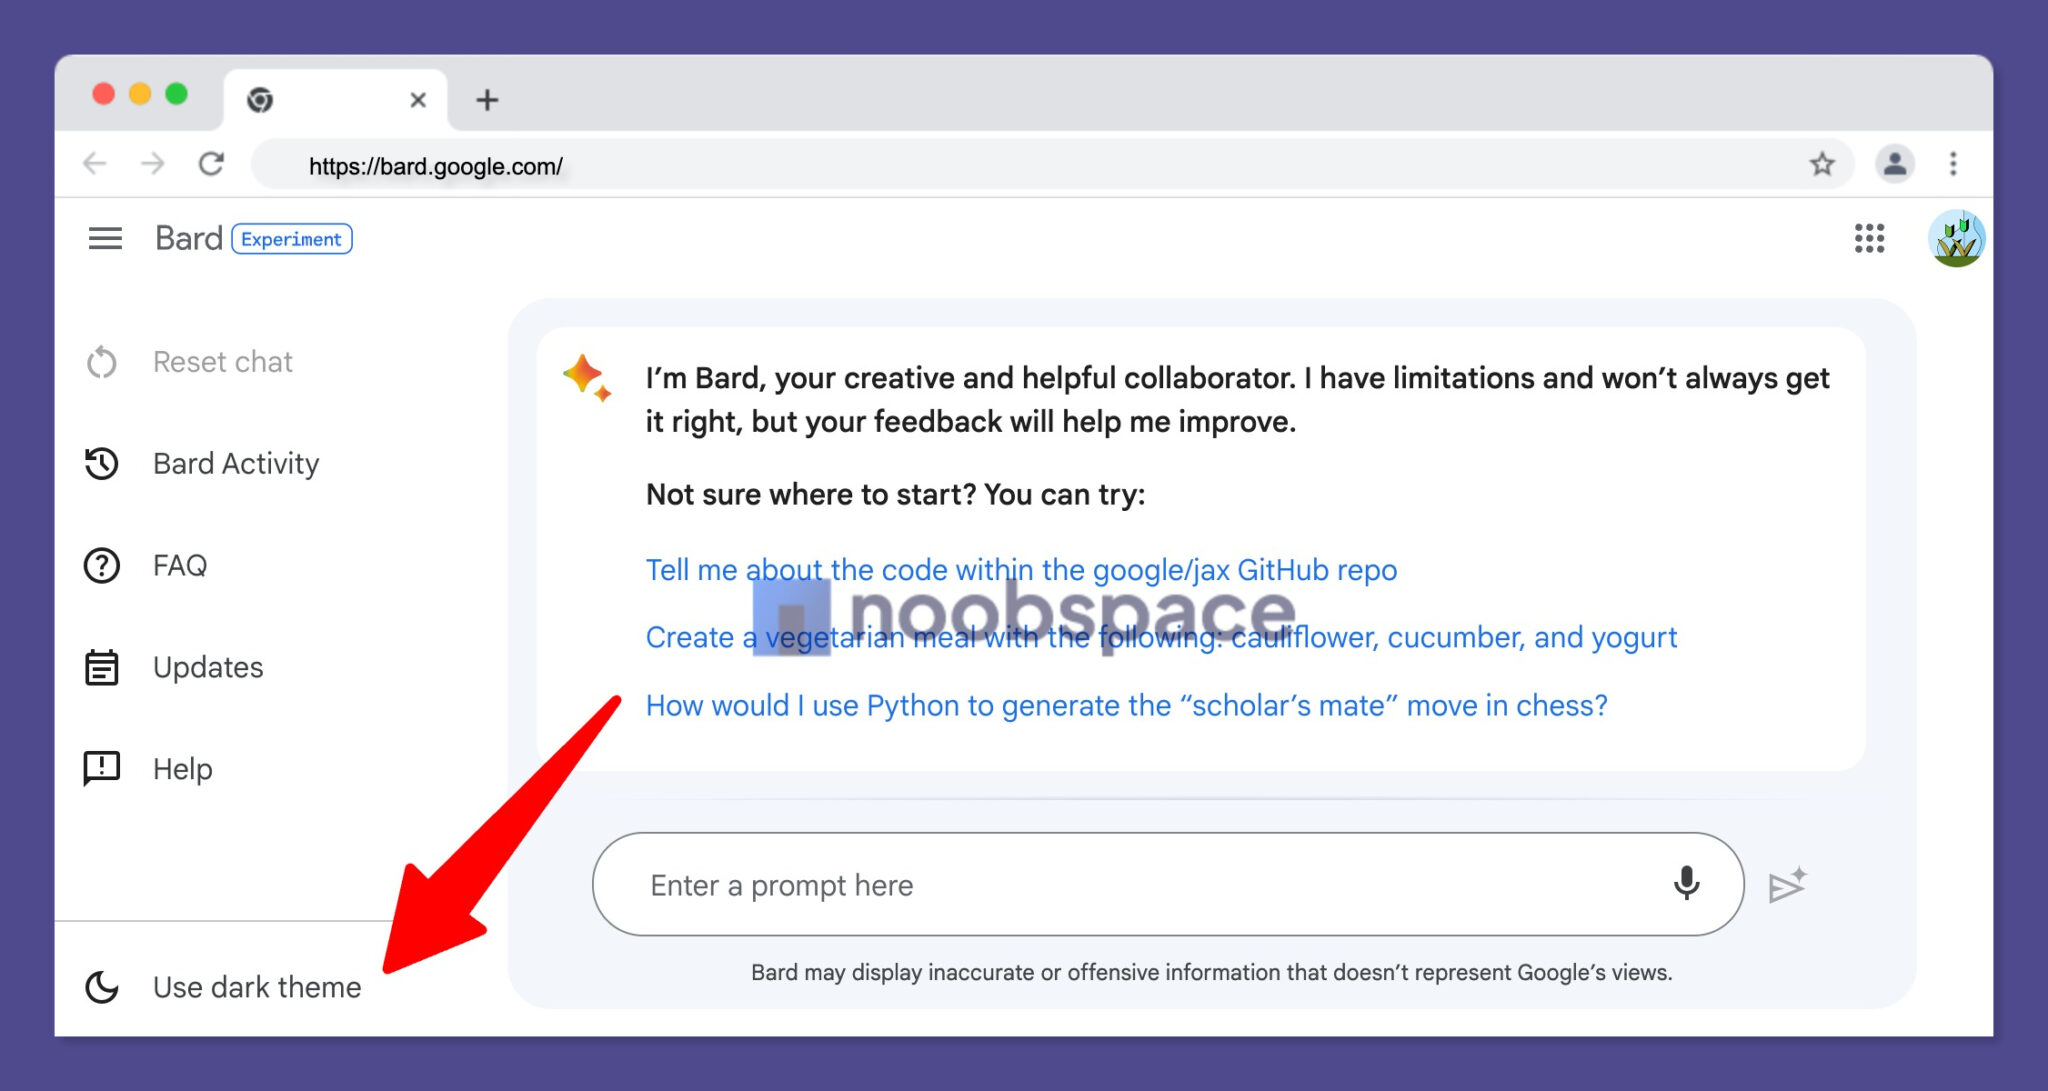Open the Updates sidebar icon
This screenshot has height=1091, width=2048.
point(101,667)
